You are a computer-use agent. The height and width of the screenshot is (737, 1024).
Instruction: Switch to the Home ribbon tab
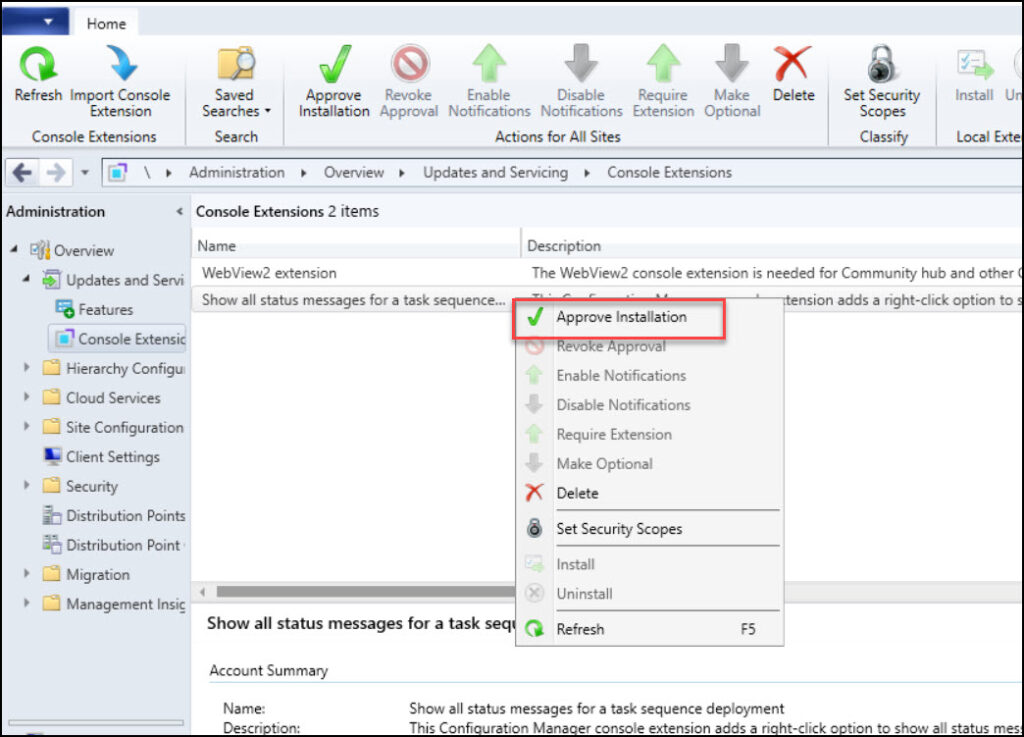click(106, 24)
